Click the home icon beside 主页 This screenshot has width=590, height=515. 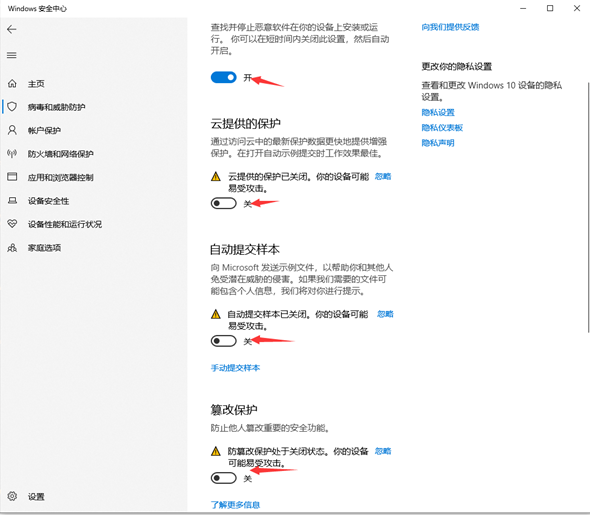tap(12, 84)
